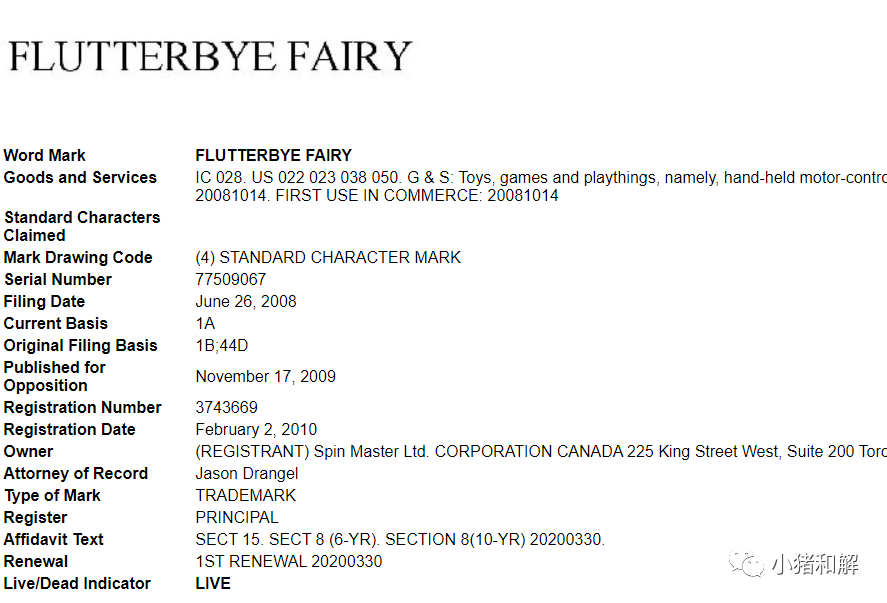Click the 1B;44D original filing basis
This screenshot has height=603, width=887.
222,345
